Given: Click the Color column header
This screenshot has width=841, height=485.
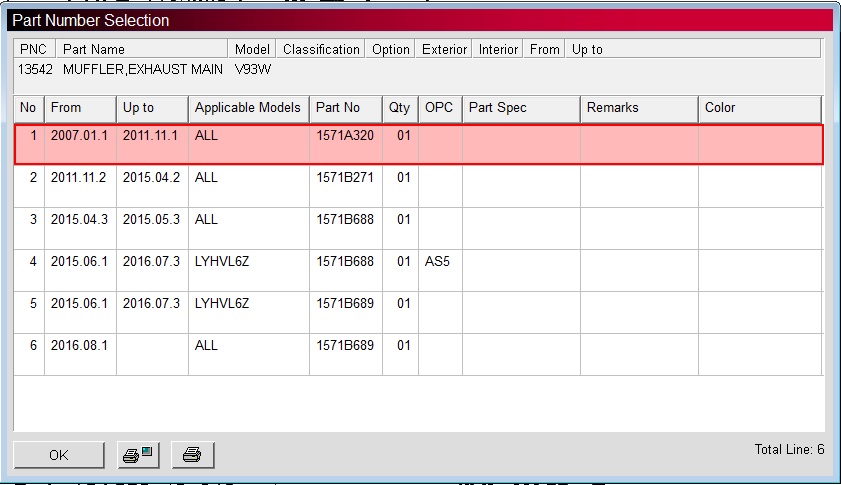Looking at the screenshot, I should click(759, 108).
